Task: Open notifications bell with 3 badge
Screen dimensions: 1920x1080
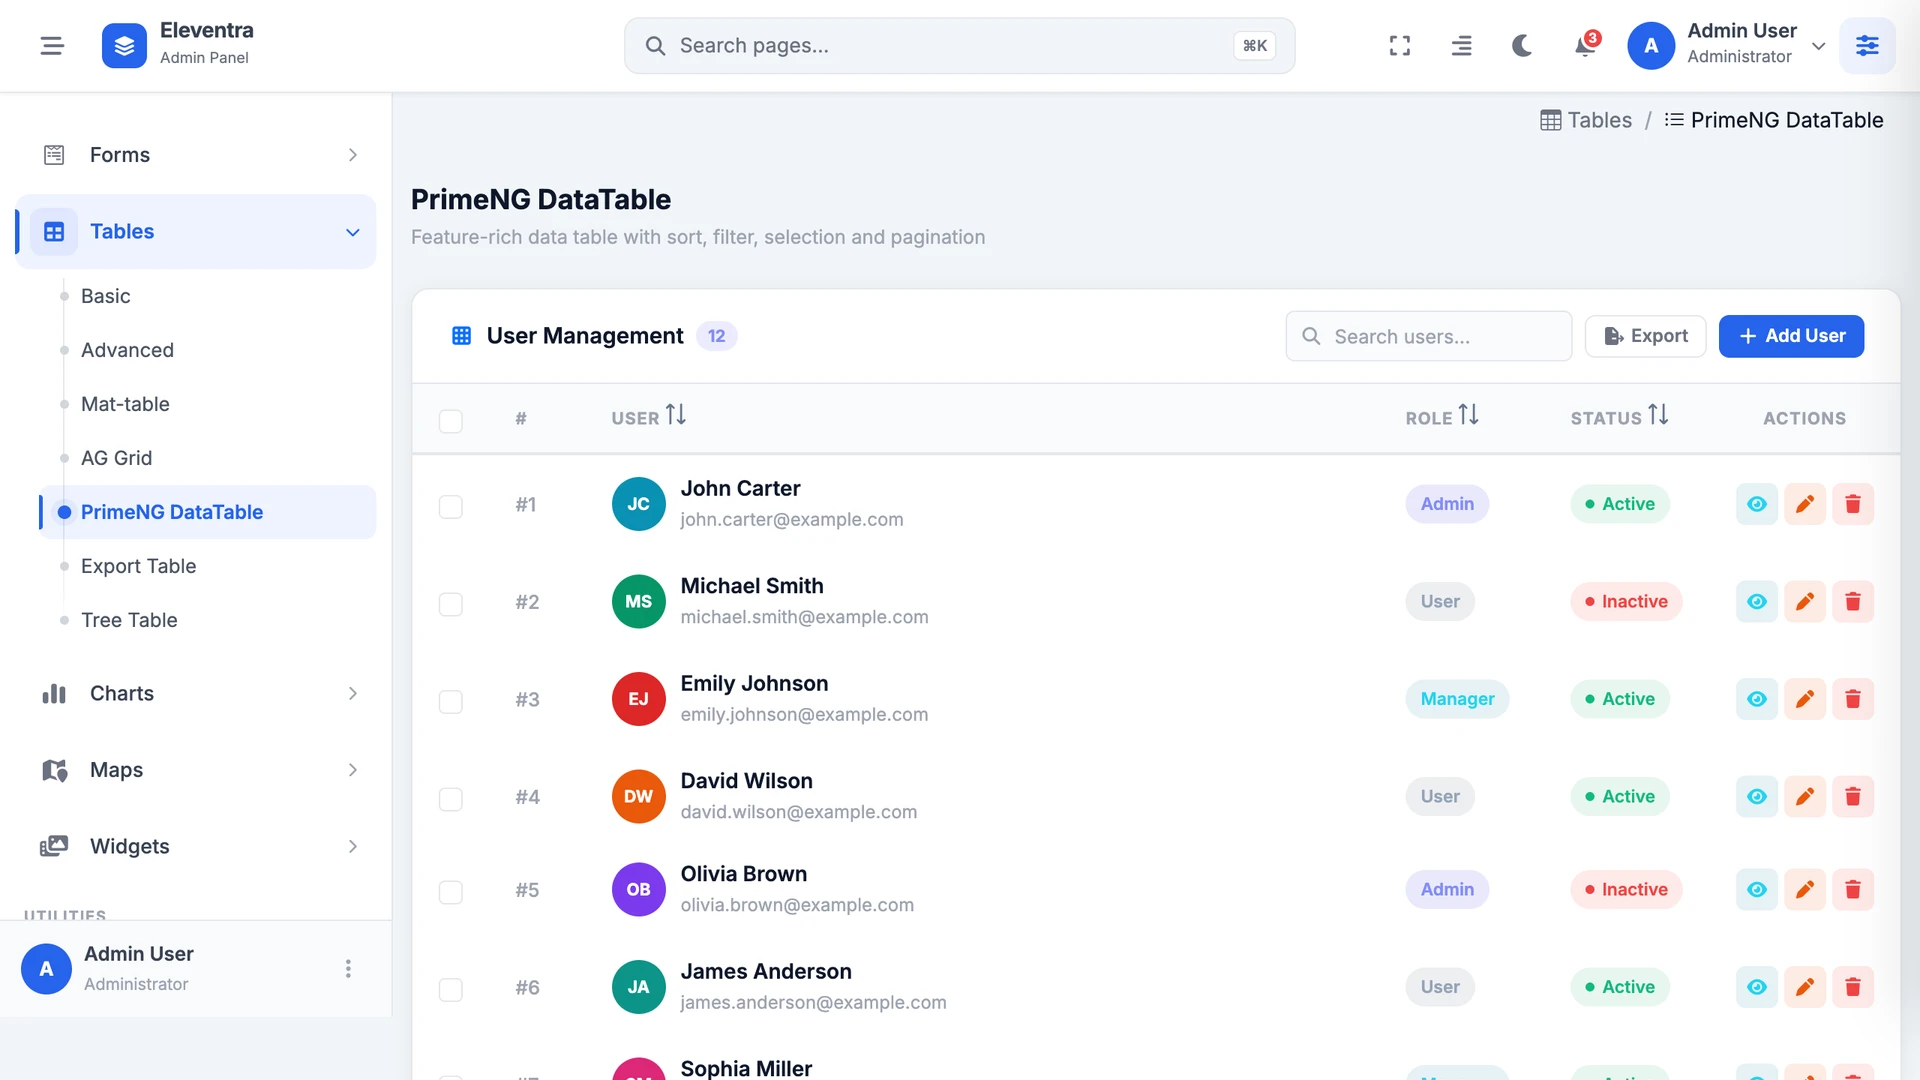Action: (1585, 46)
